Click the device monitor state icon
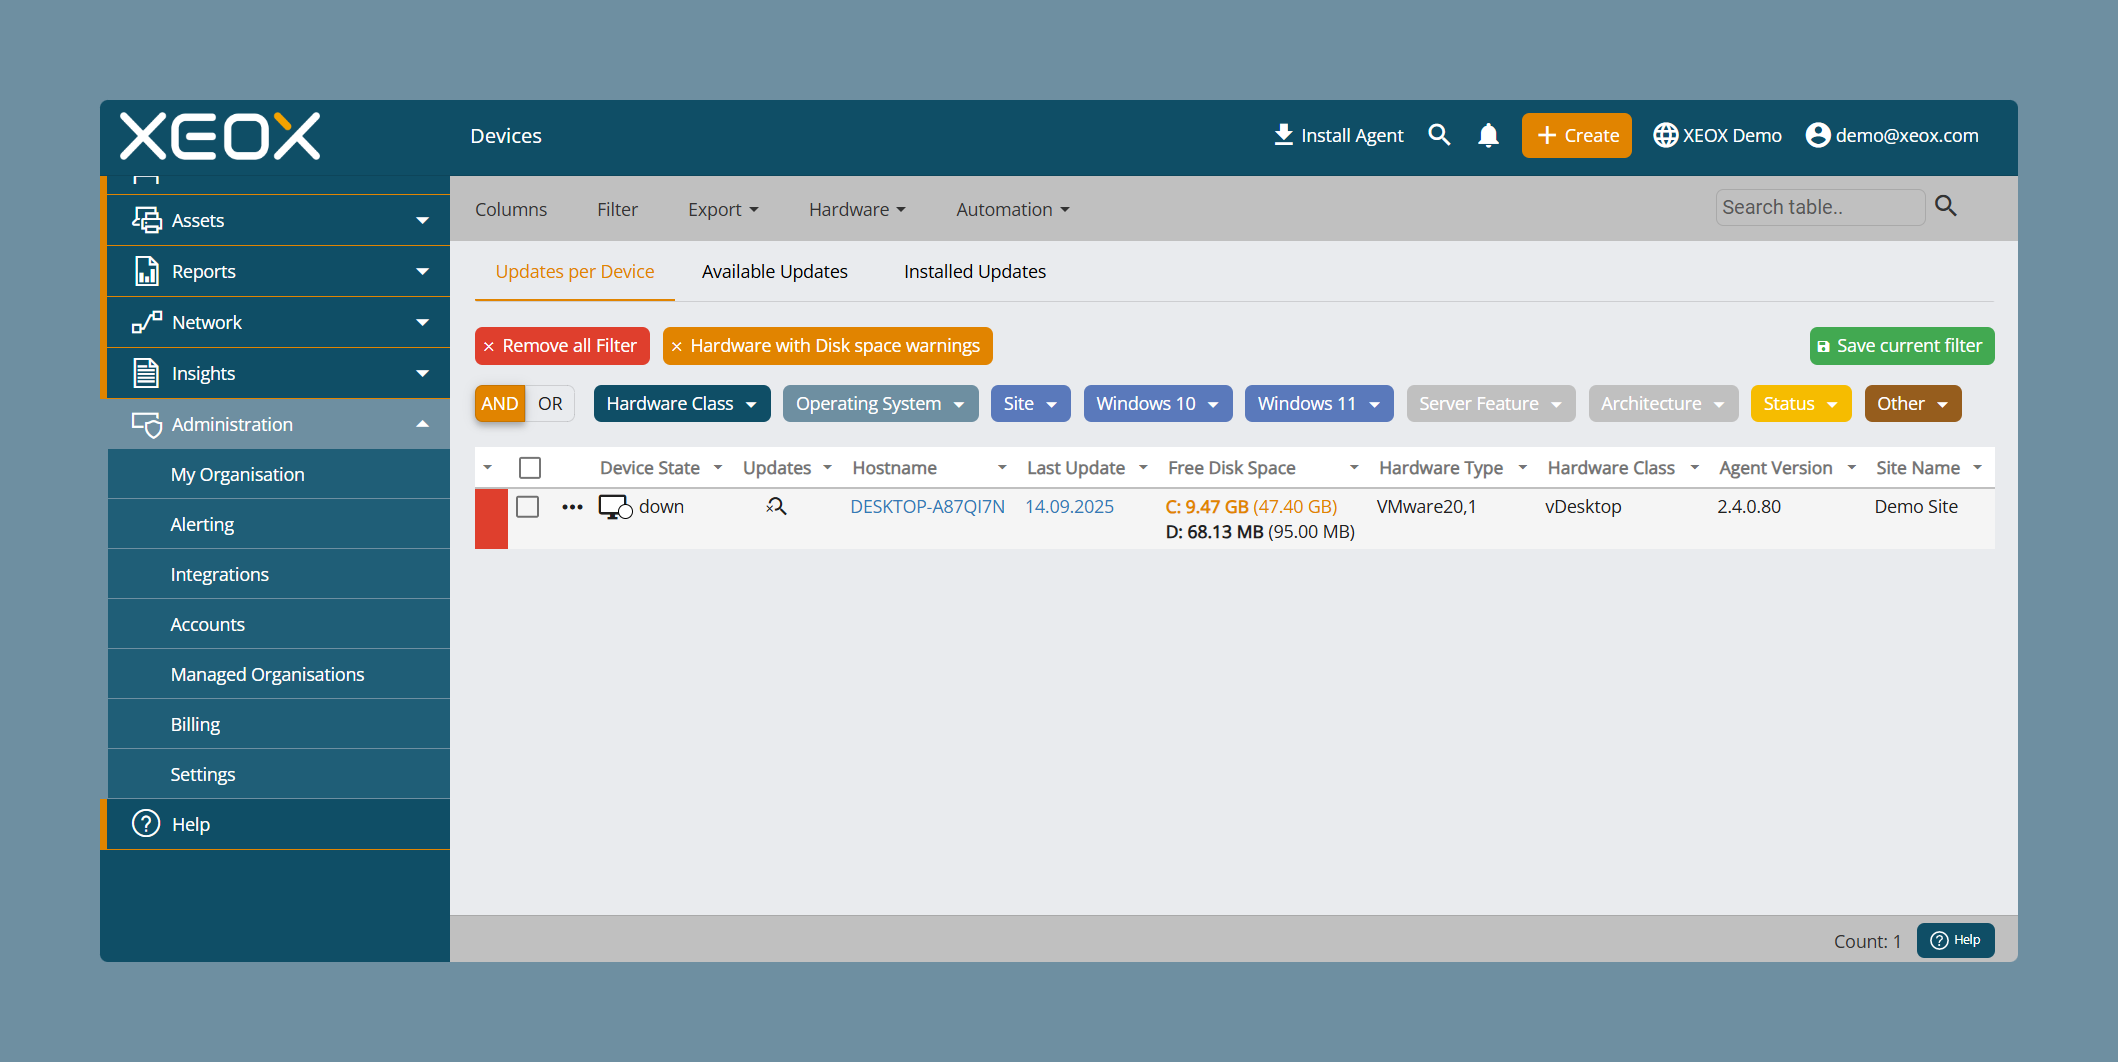The image size is (2118, 1062). click(615, 507)
